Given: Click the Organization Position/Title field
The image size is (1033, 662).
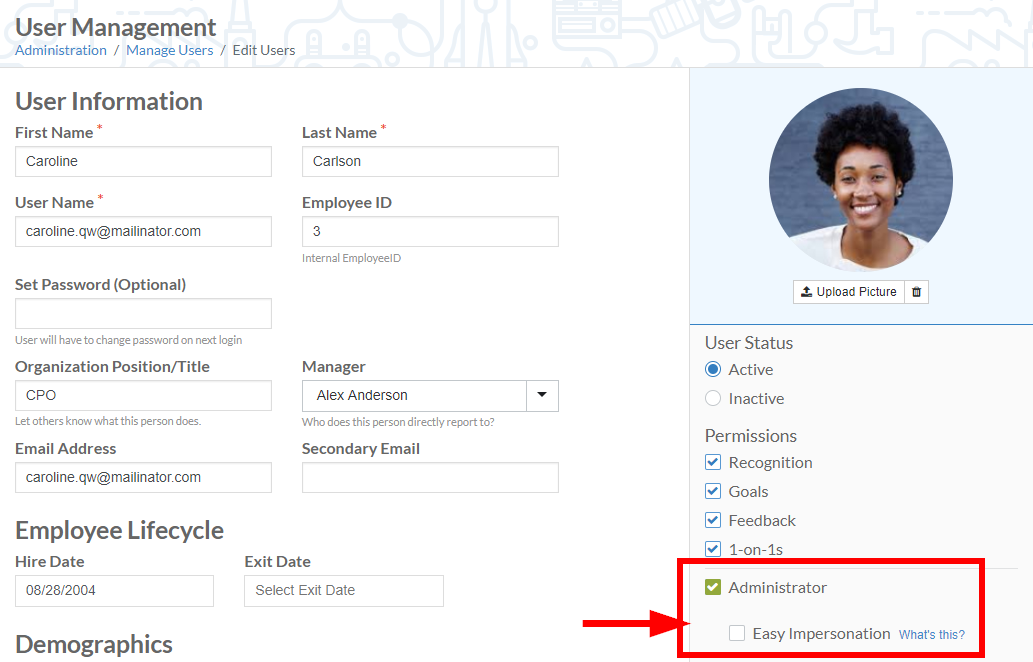Looking at the screenshot, I should (x=144, y=395).
